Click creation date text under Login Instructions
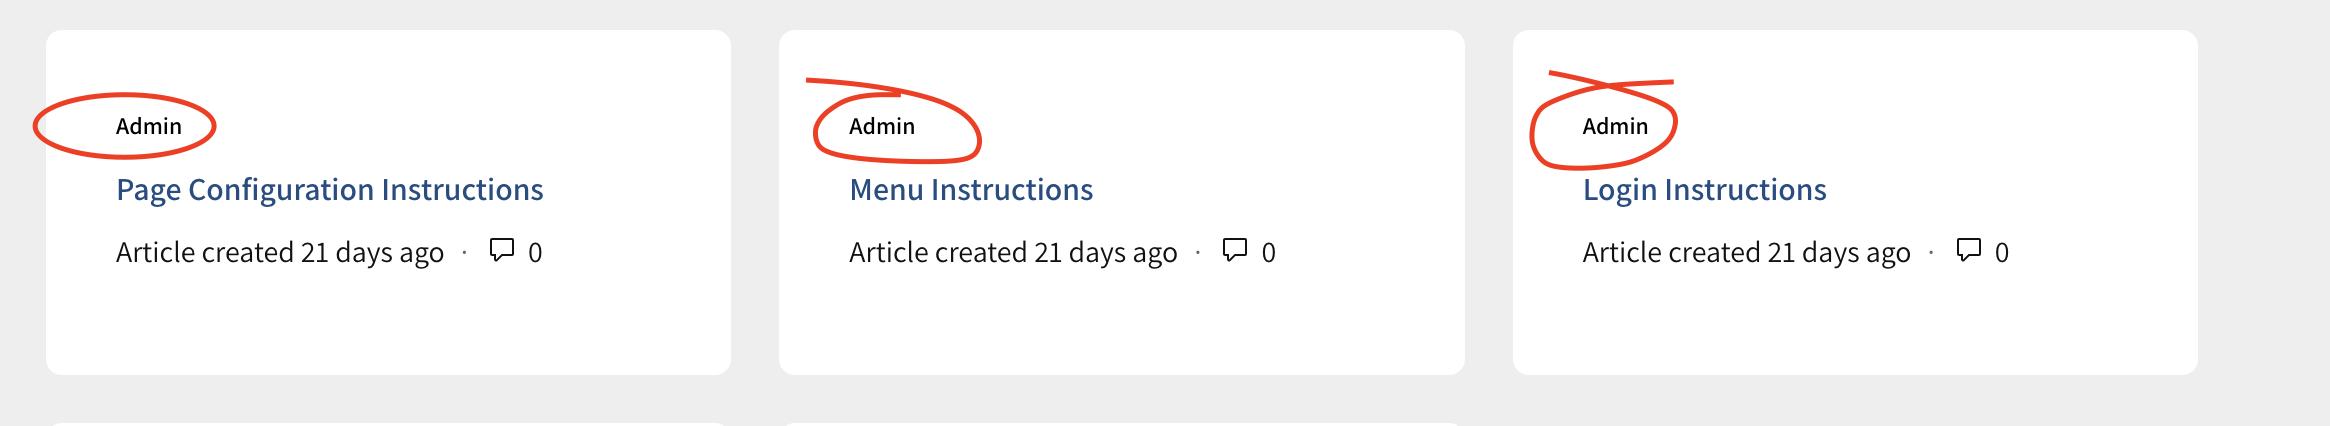 point(1746,253)
